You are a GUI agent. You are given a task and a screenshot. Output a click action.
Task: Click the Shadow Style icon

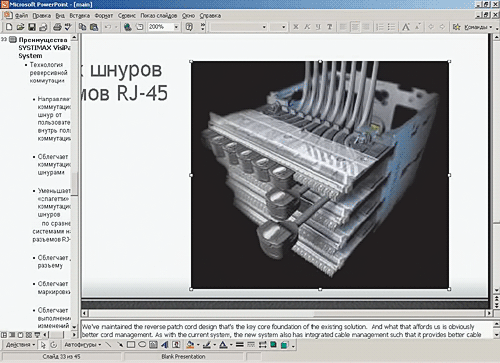273,345
